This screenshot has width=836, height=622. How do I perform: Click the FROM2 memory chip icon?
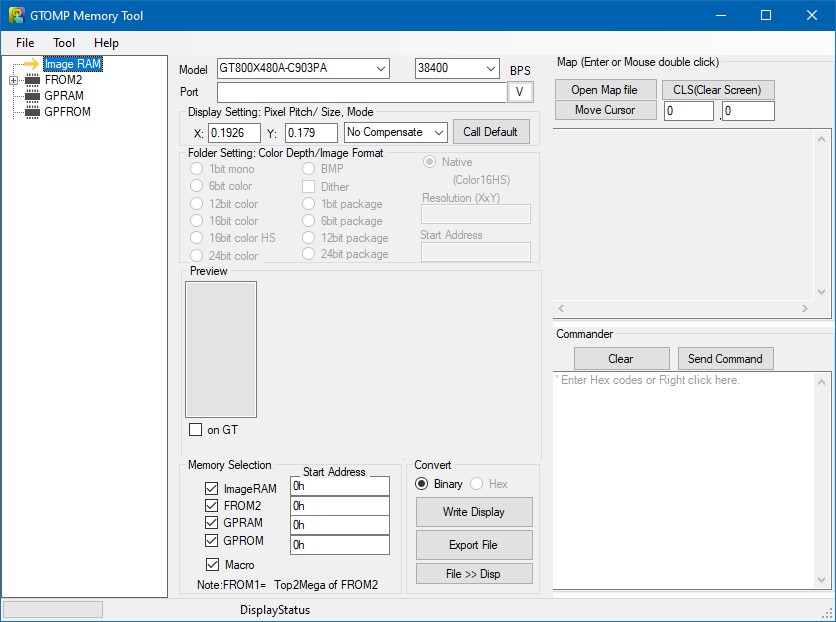click(32, 80)
